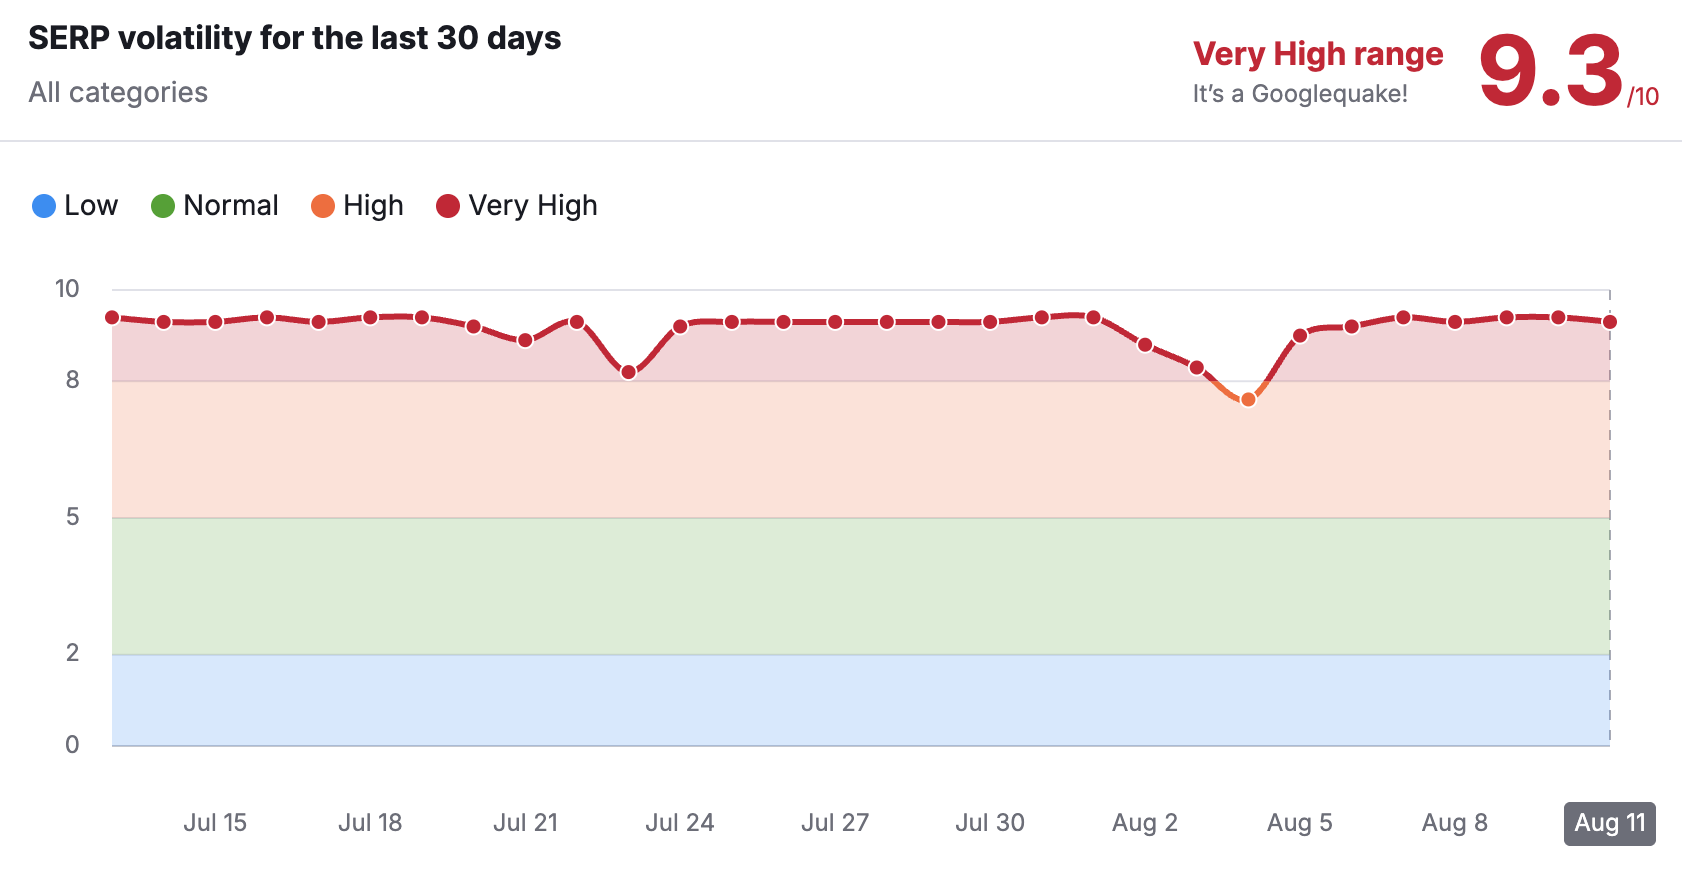Click the Very High legend red dot

[448, 206]
